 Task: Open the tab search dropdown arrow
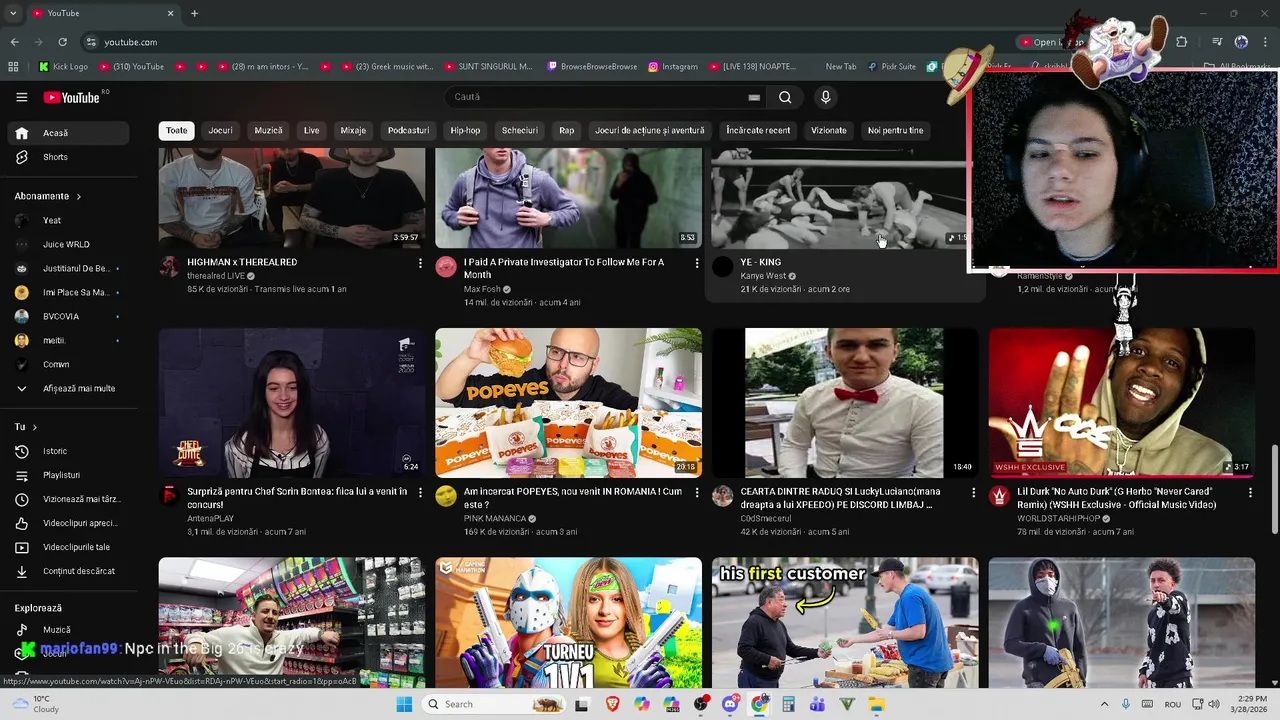(x=13, y=13)
